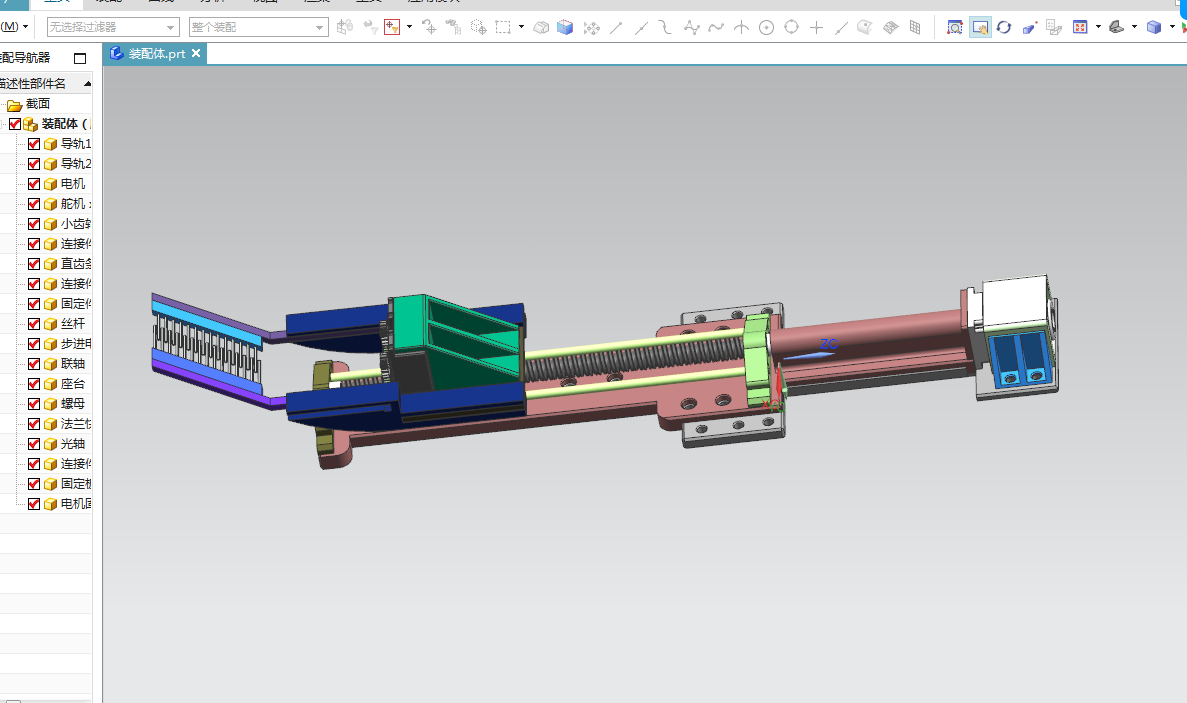The image size is (1187, 703).
Task: Switch to the 装配体.prt document tab
Action: click(156, 54)
